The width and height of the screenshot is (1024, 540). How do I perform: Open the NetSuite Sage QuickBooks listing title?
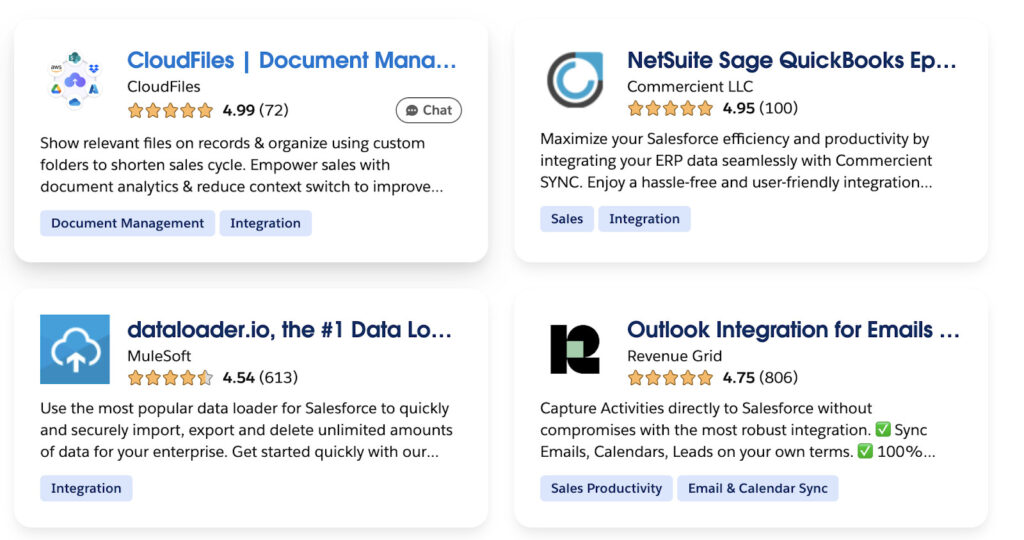click(x=791, y=61)
